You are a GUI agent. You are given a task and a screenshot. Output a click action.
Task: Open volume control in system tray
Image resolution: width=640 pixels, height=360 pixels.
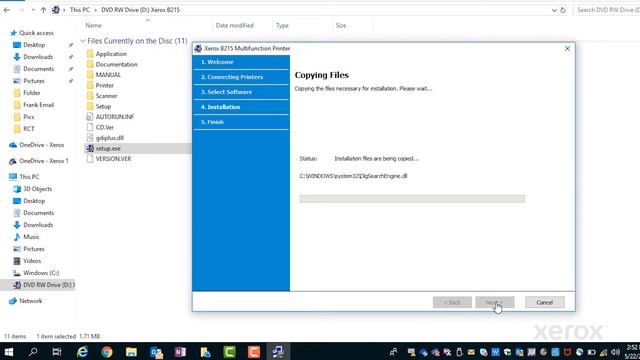(616, 352)
